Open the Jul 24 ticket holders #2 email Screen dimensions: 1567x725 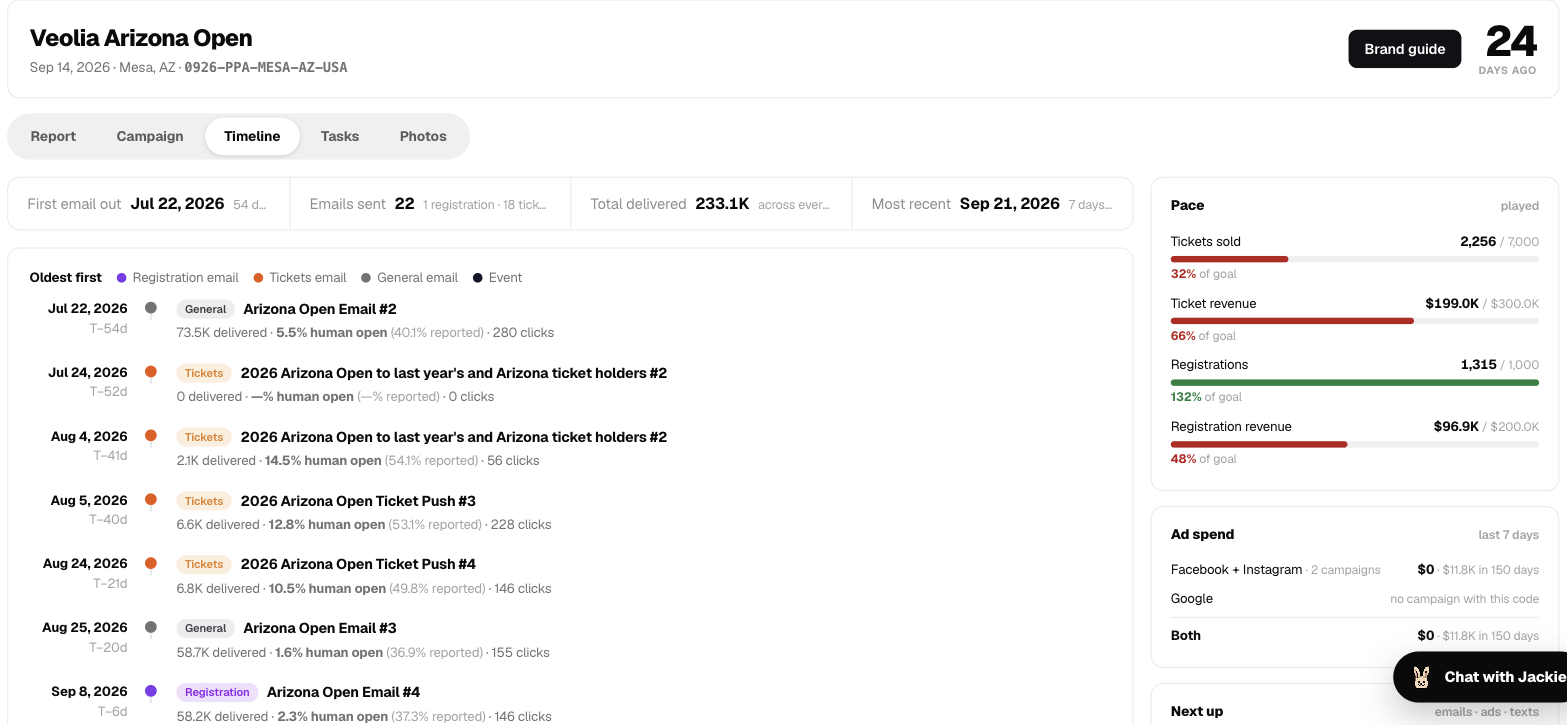coord(454,373)
